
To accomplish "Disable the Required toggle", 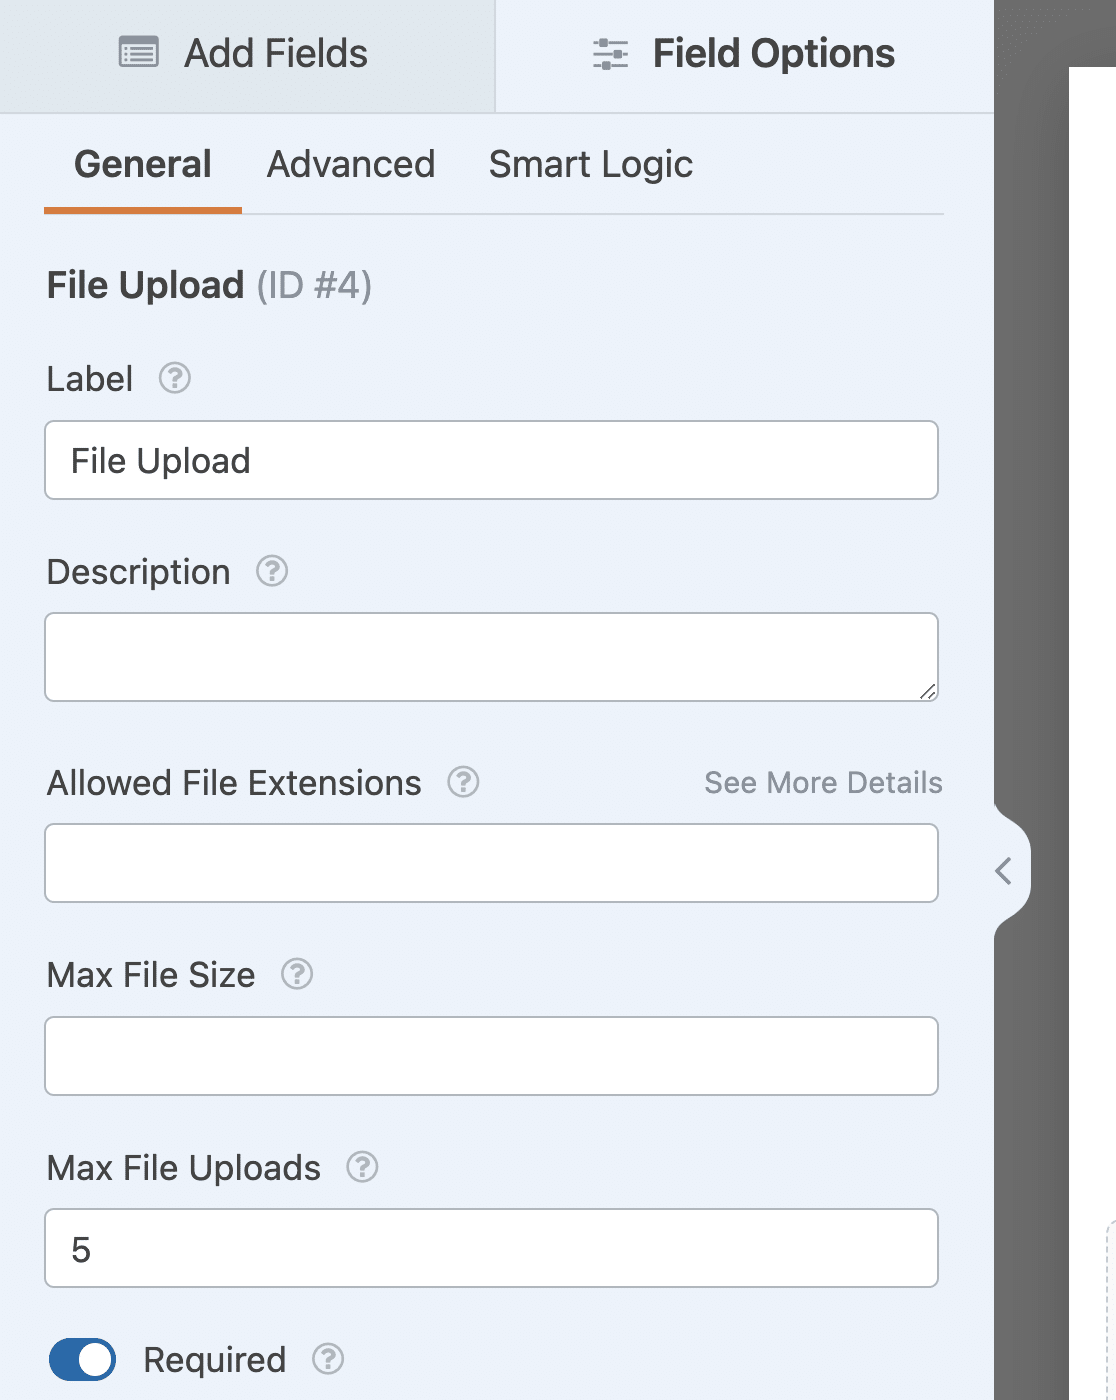I will 82,1360.
